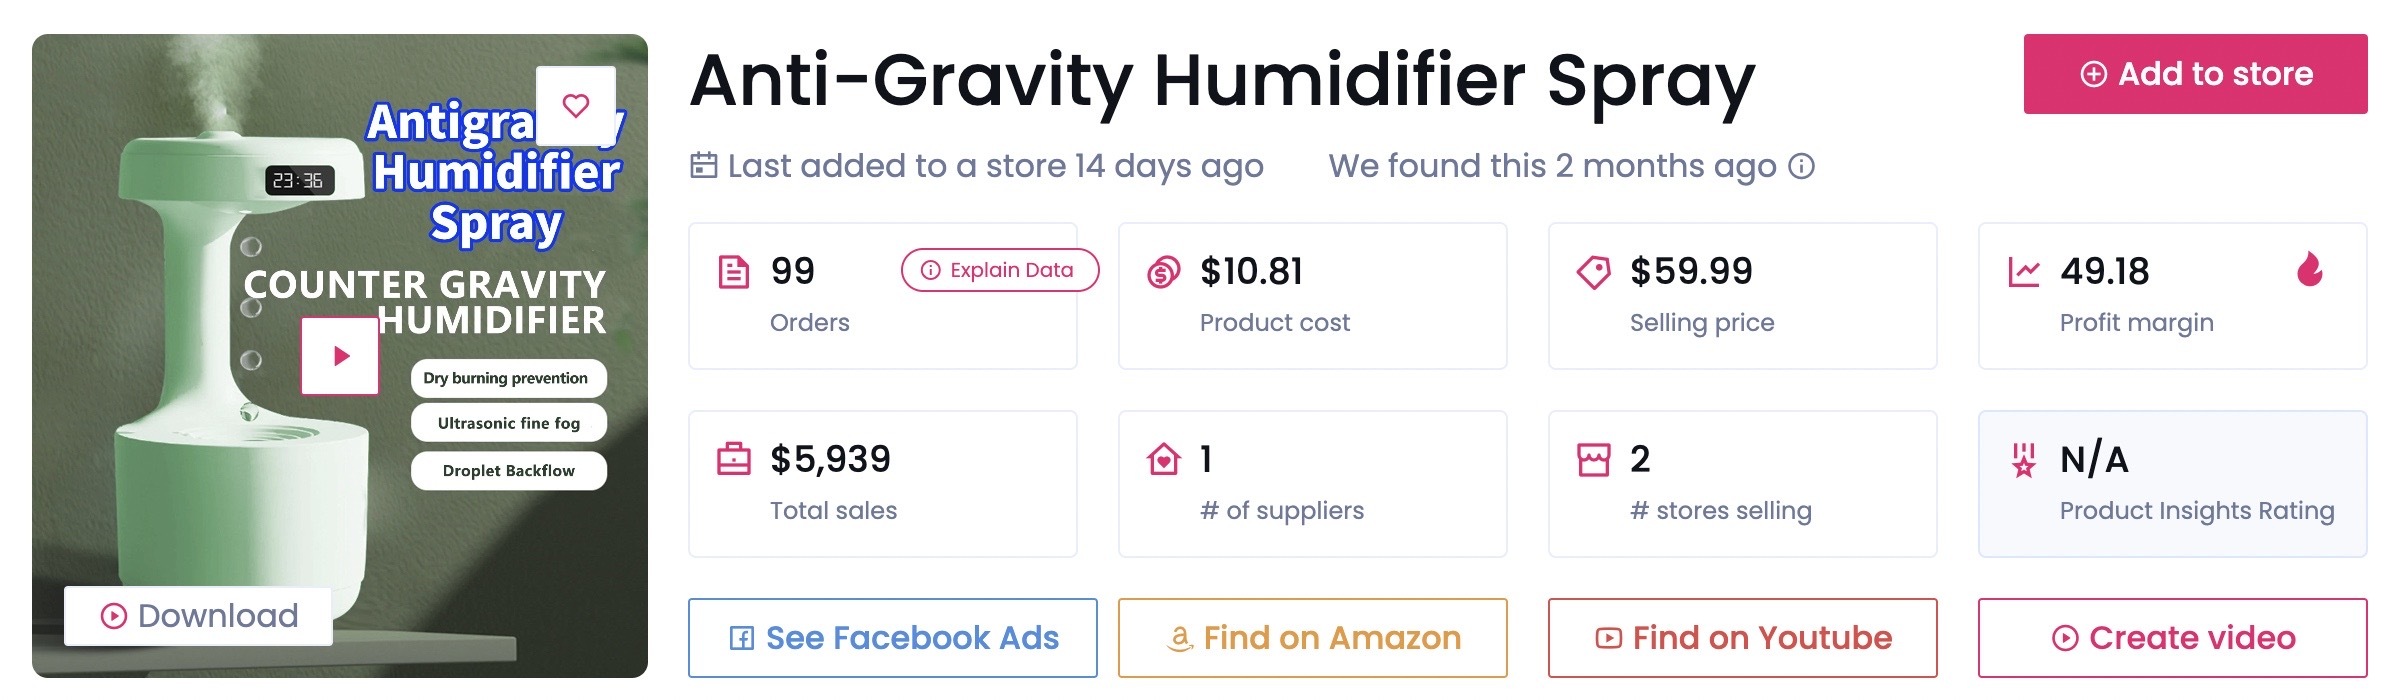Click the Create video button
The width and height of the screenshot is (2408, 700).
[x=2173, y=638]
